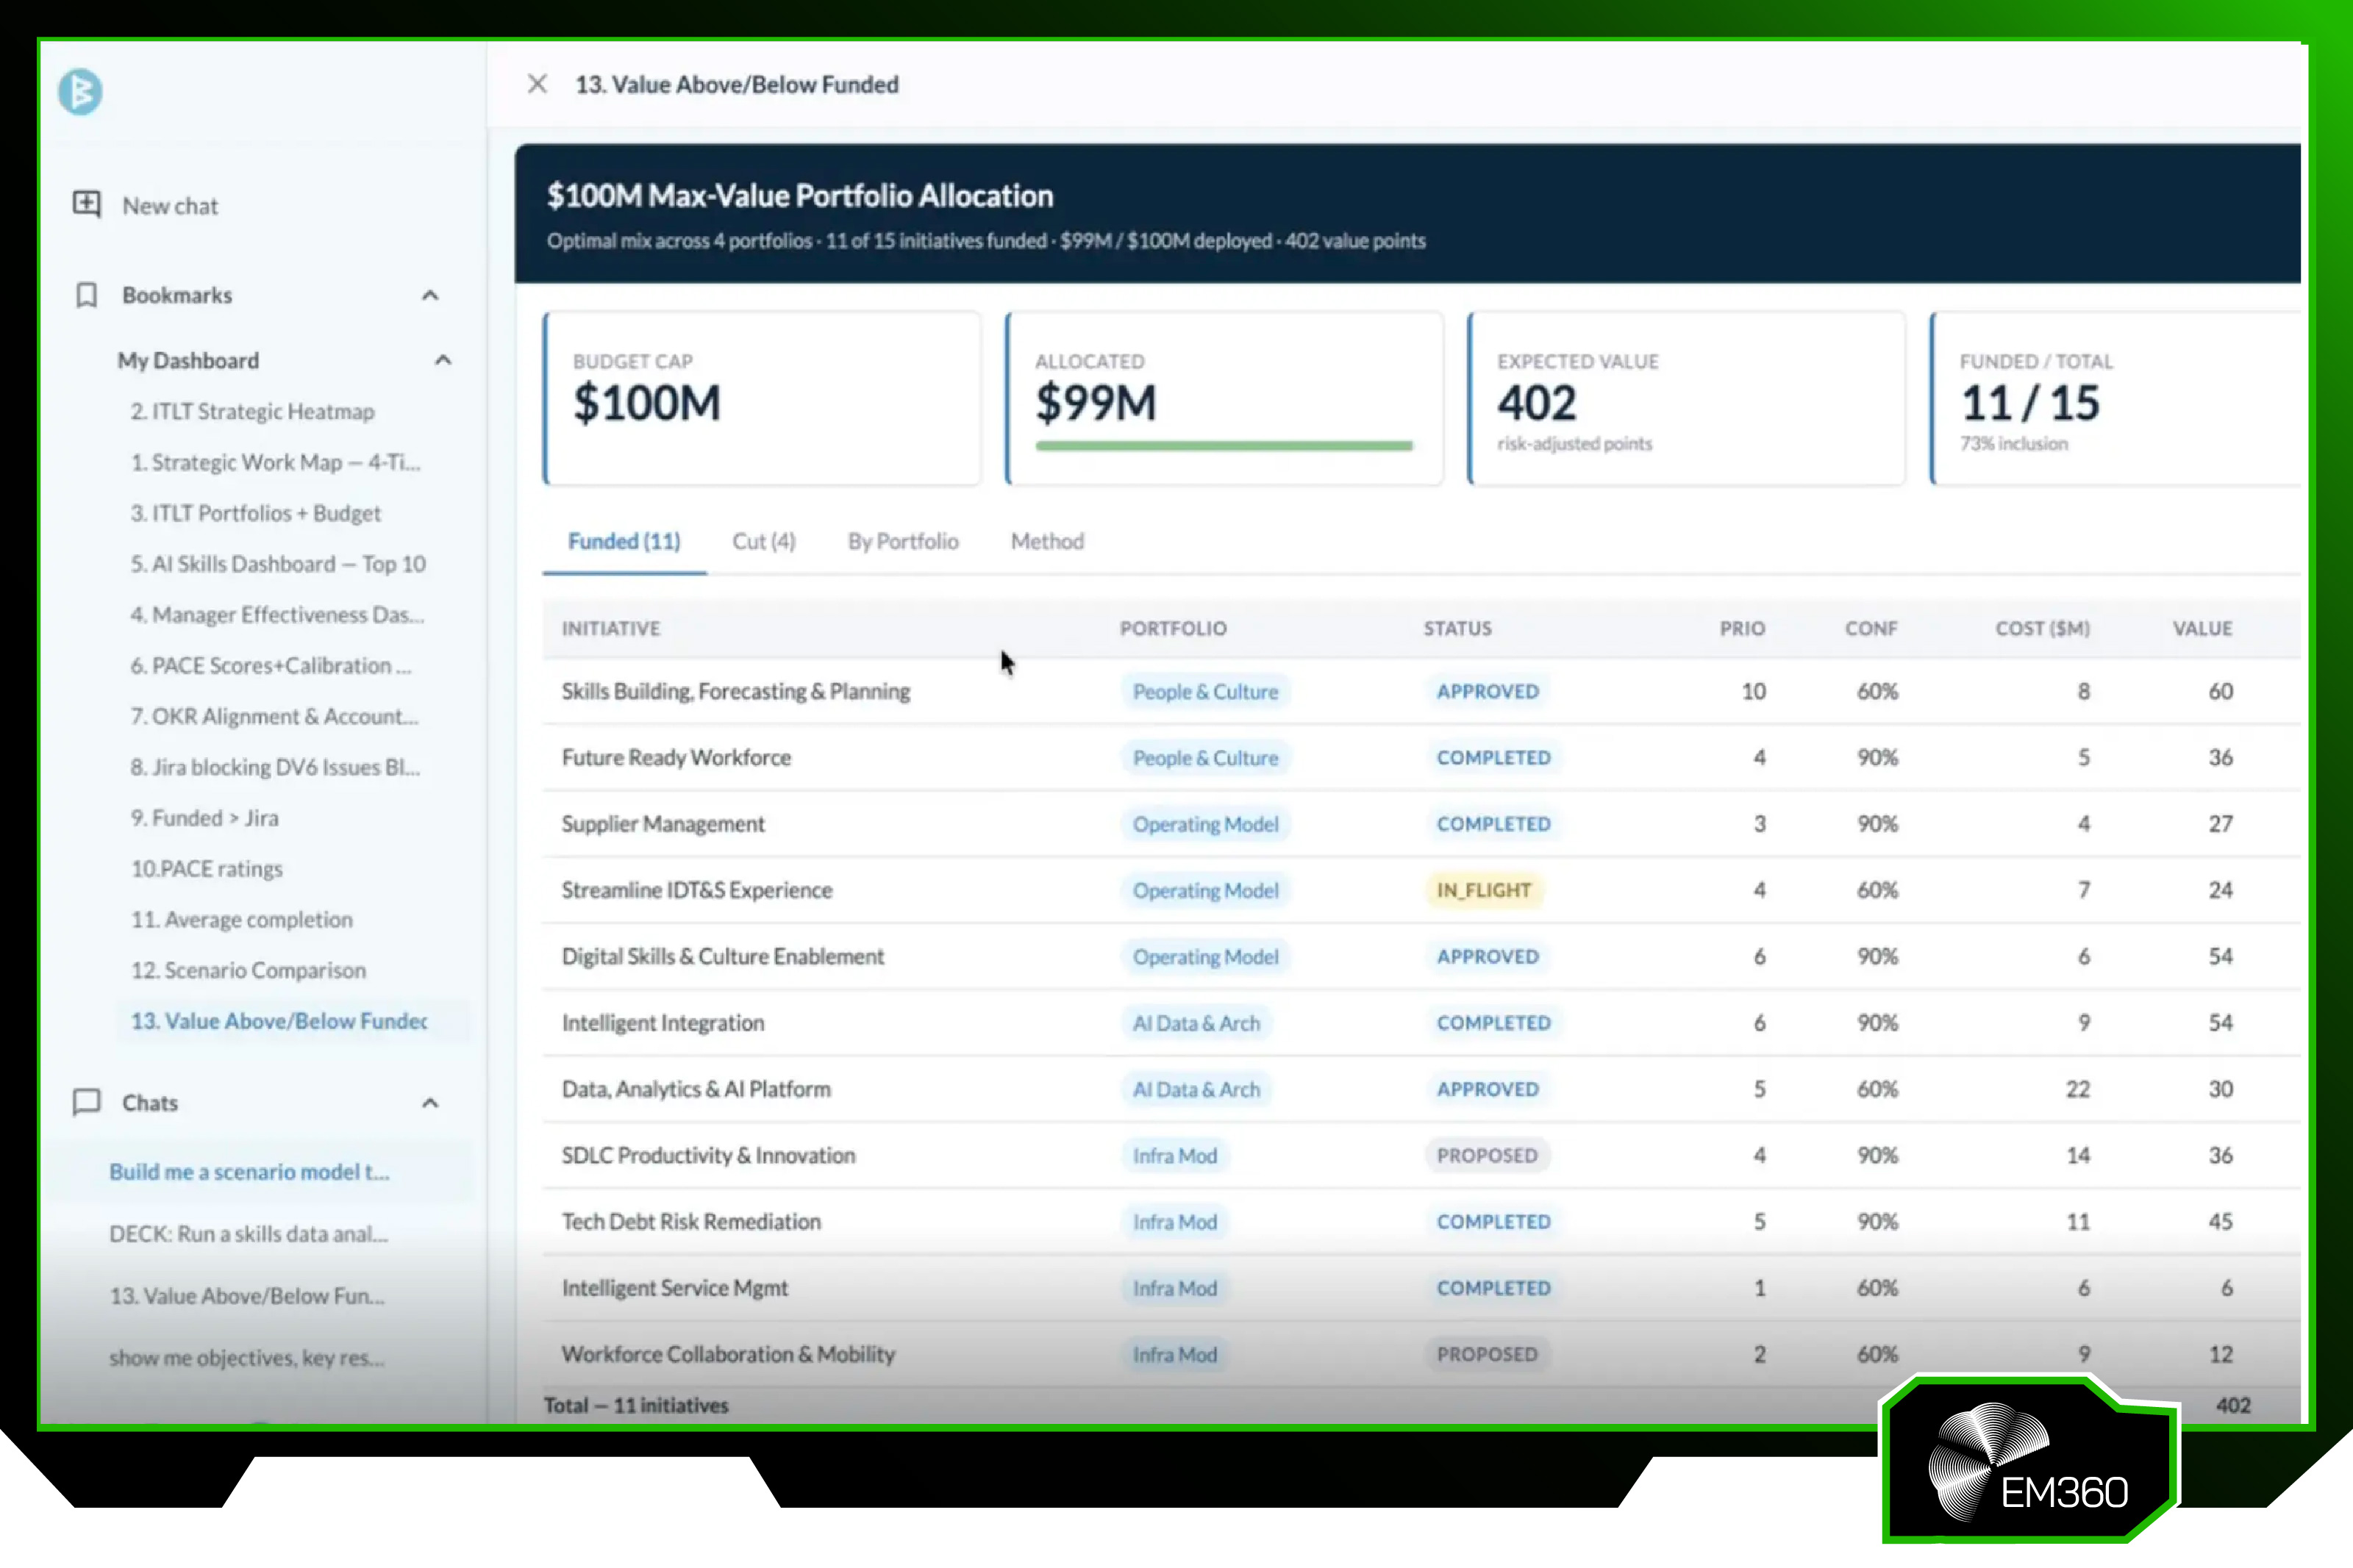This screenshot has width=2353, height=1568.
Task: Click 'Data, Analytics & AI Platform' initiative
Action: [x=696, y=1089]
